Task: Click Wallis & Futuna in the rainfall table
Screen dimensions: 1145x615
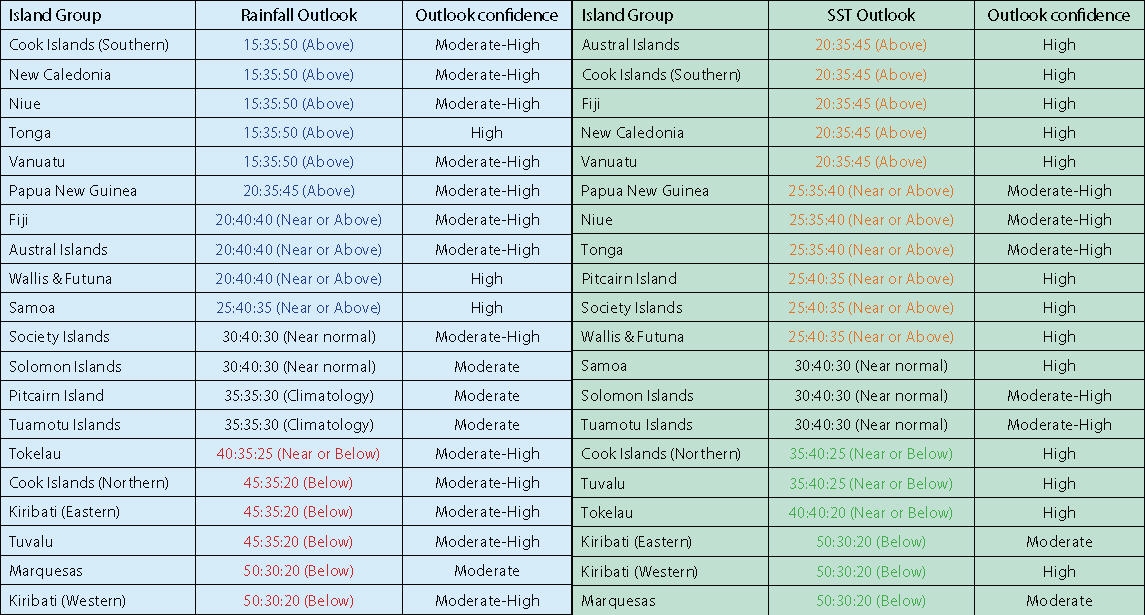Action: pyautogui.click(x=60, y=279)
